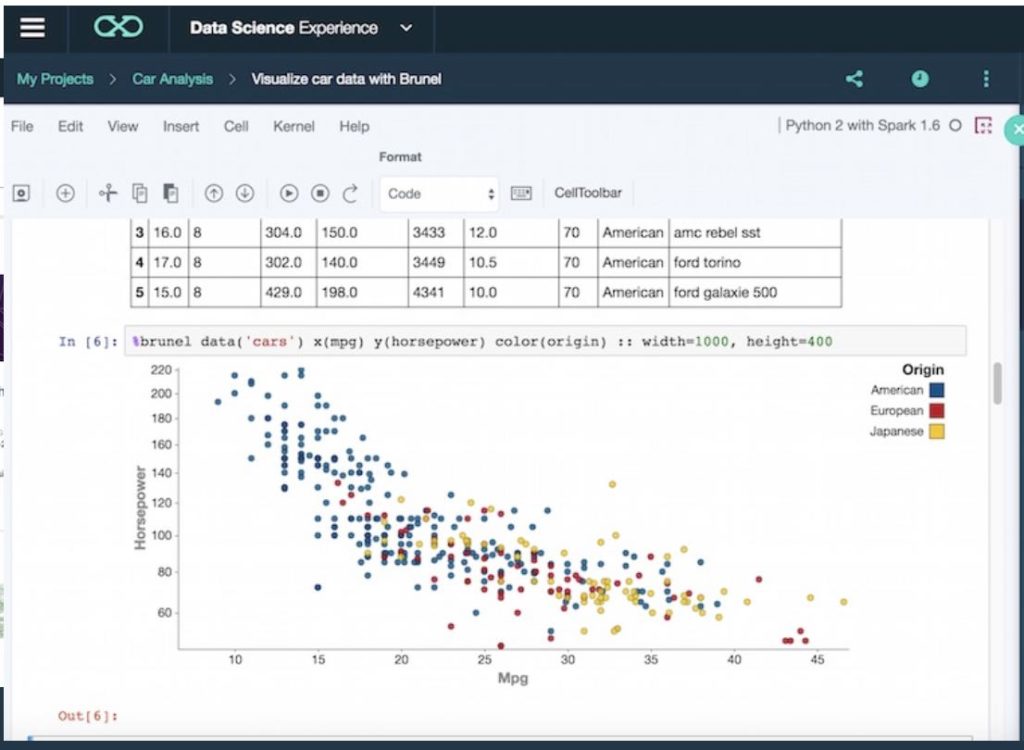Open the Car Analysis project link
Screen dimensions: 1024x750
172,78
